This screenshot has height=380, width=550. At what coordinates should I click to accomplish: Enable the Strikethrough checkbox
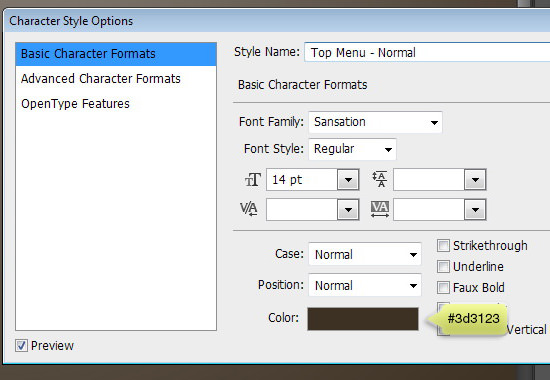pos(443,246)
